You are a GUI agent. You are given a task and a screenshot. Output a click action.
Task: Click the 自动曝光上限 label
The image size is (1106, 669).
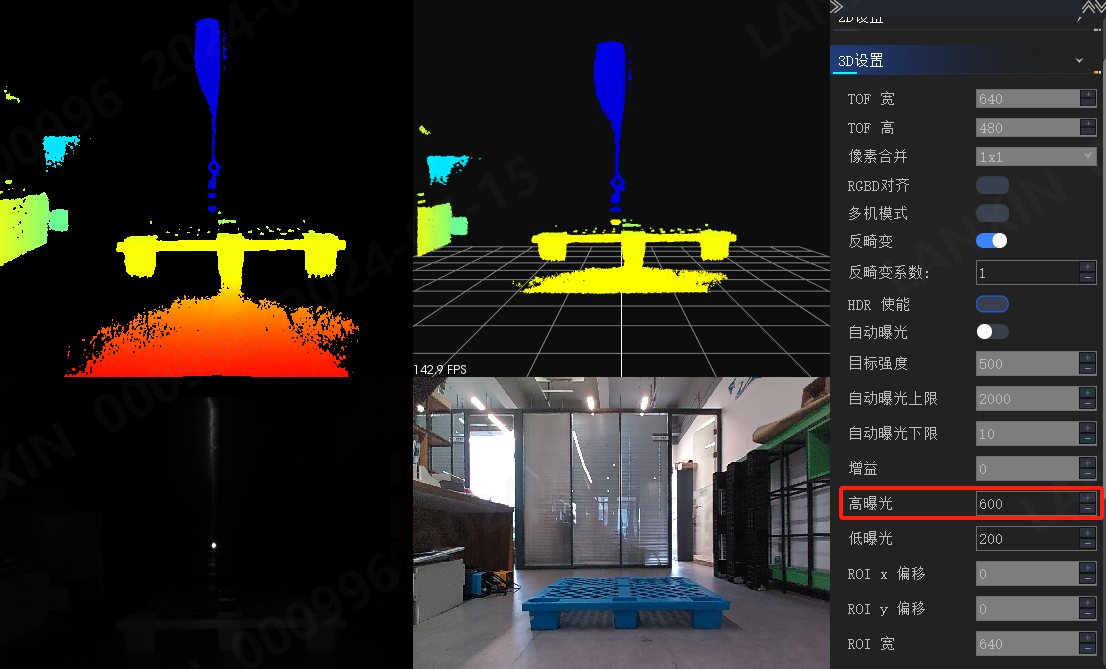pos(892,398)
